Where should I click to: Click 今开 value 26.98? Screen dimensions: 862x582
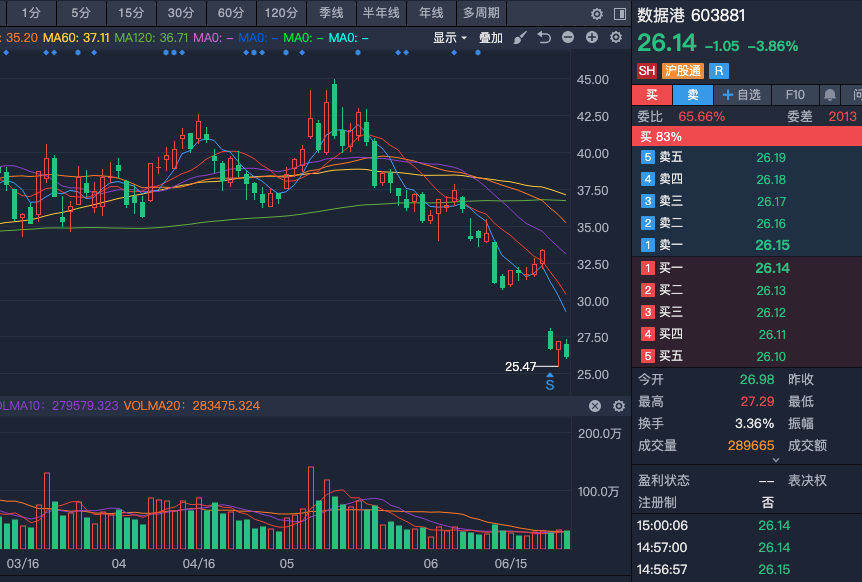click(756, 380)
